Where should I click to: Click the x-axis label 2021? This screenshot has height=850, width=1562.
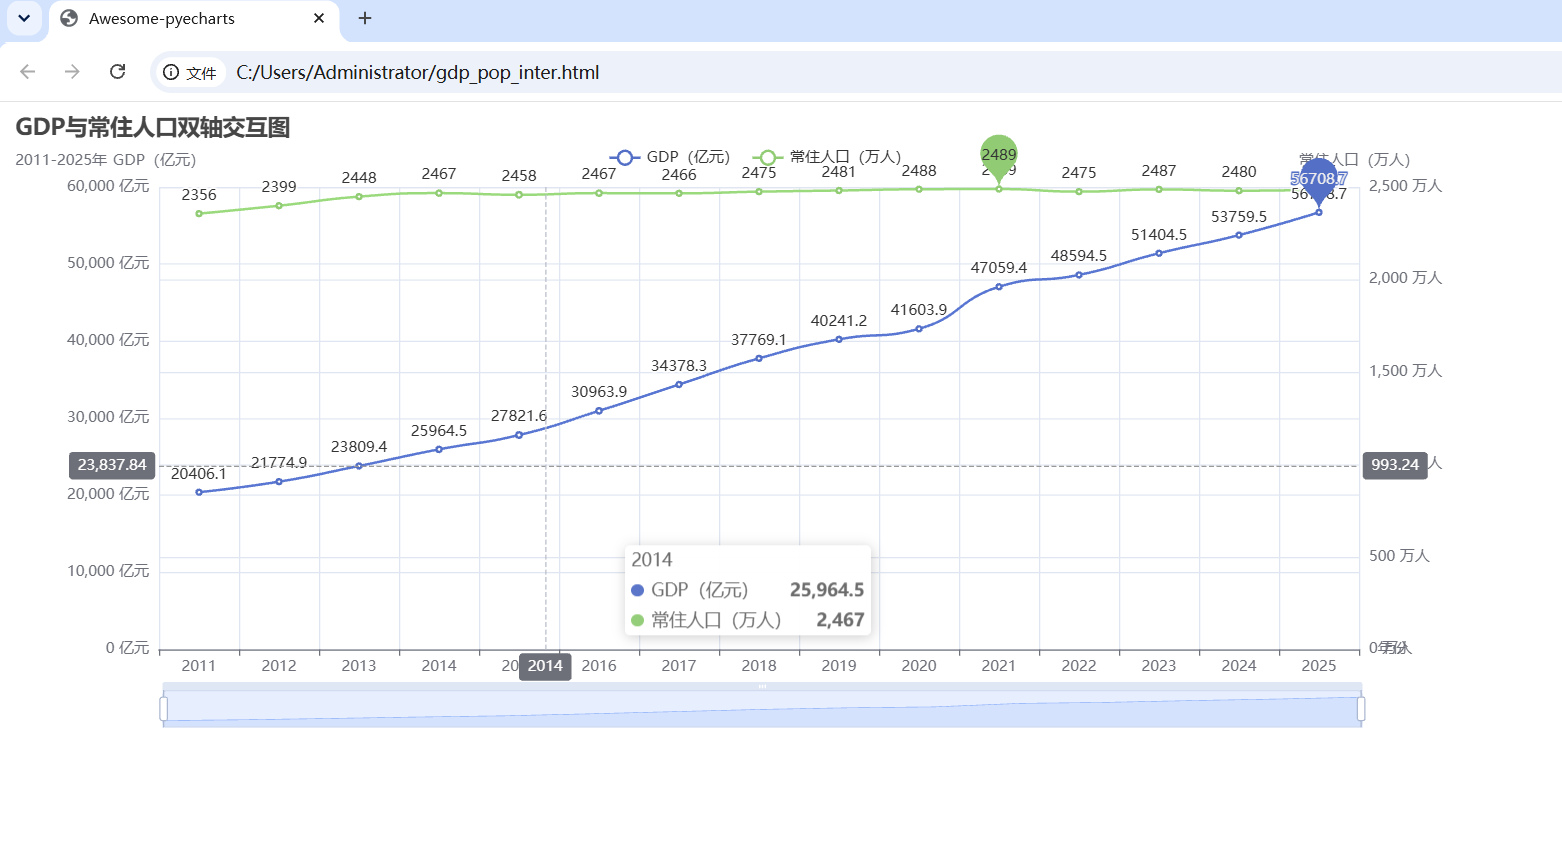click(999, 666)
